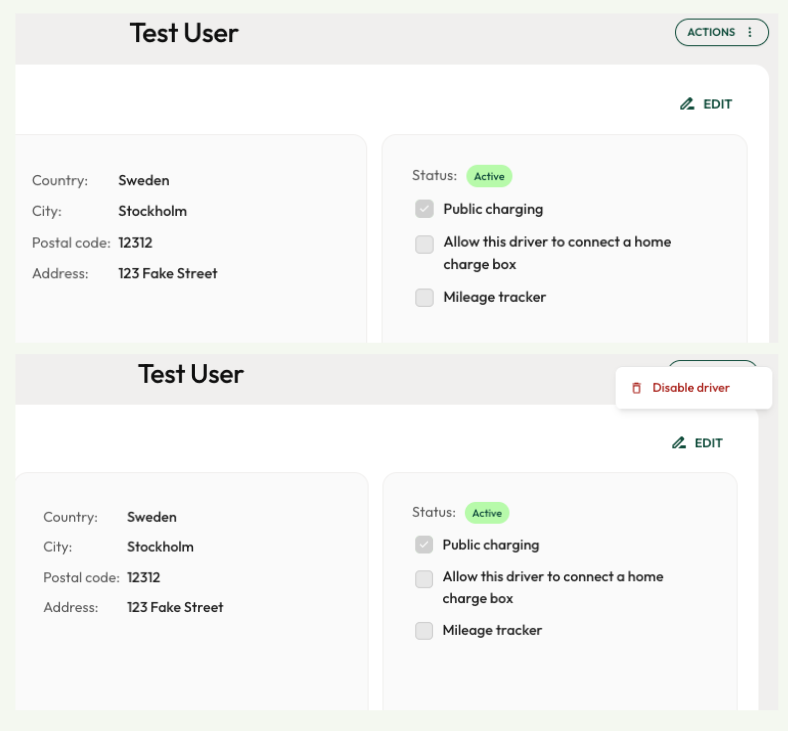788x731 pixels.
Task: Click the Active status badge in lower panel
Action: point(487,513)
